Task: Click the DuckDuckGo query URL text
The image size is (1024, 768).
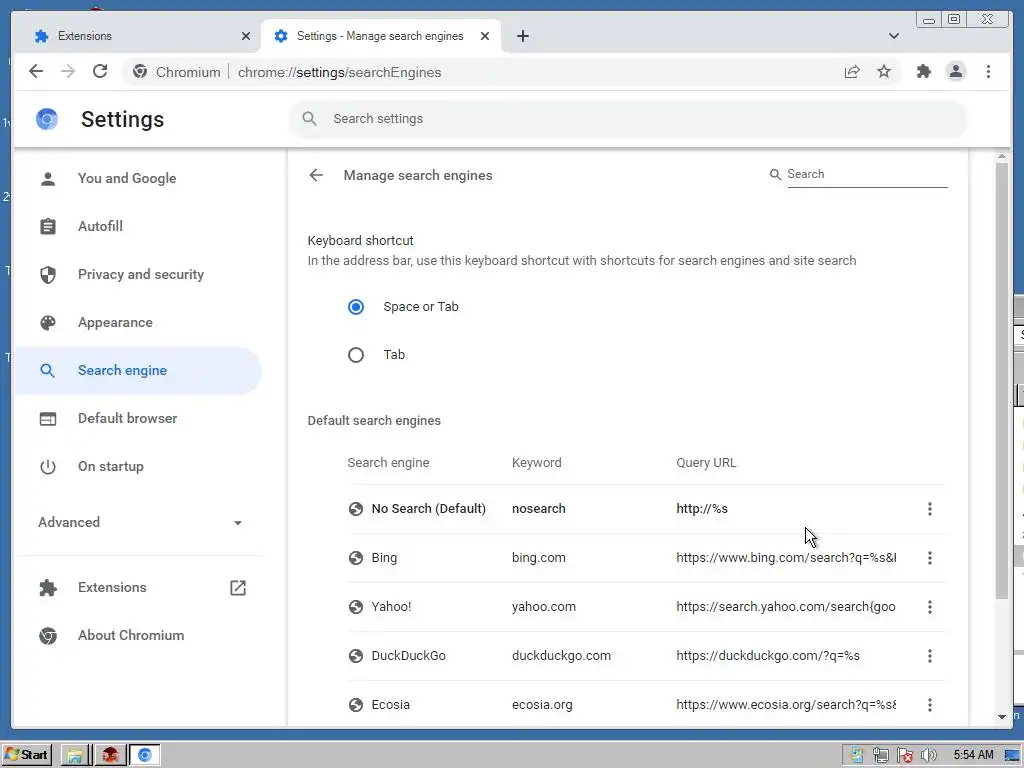Action: click(768, 656)
